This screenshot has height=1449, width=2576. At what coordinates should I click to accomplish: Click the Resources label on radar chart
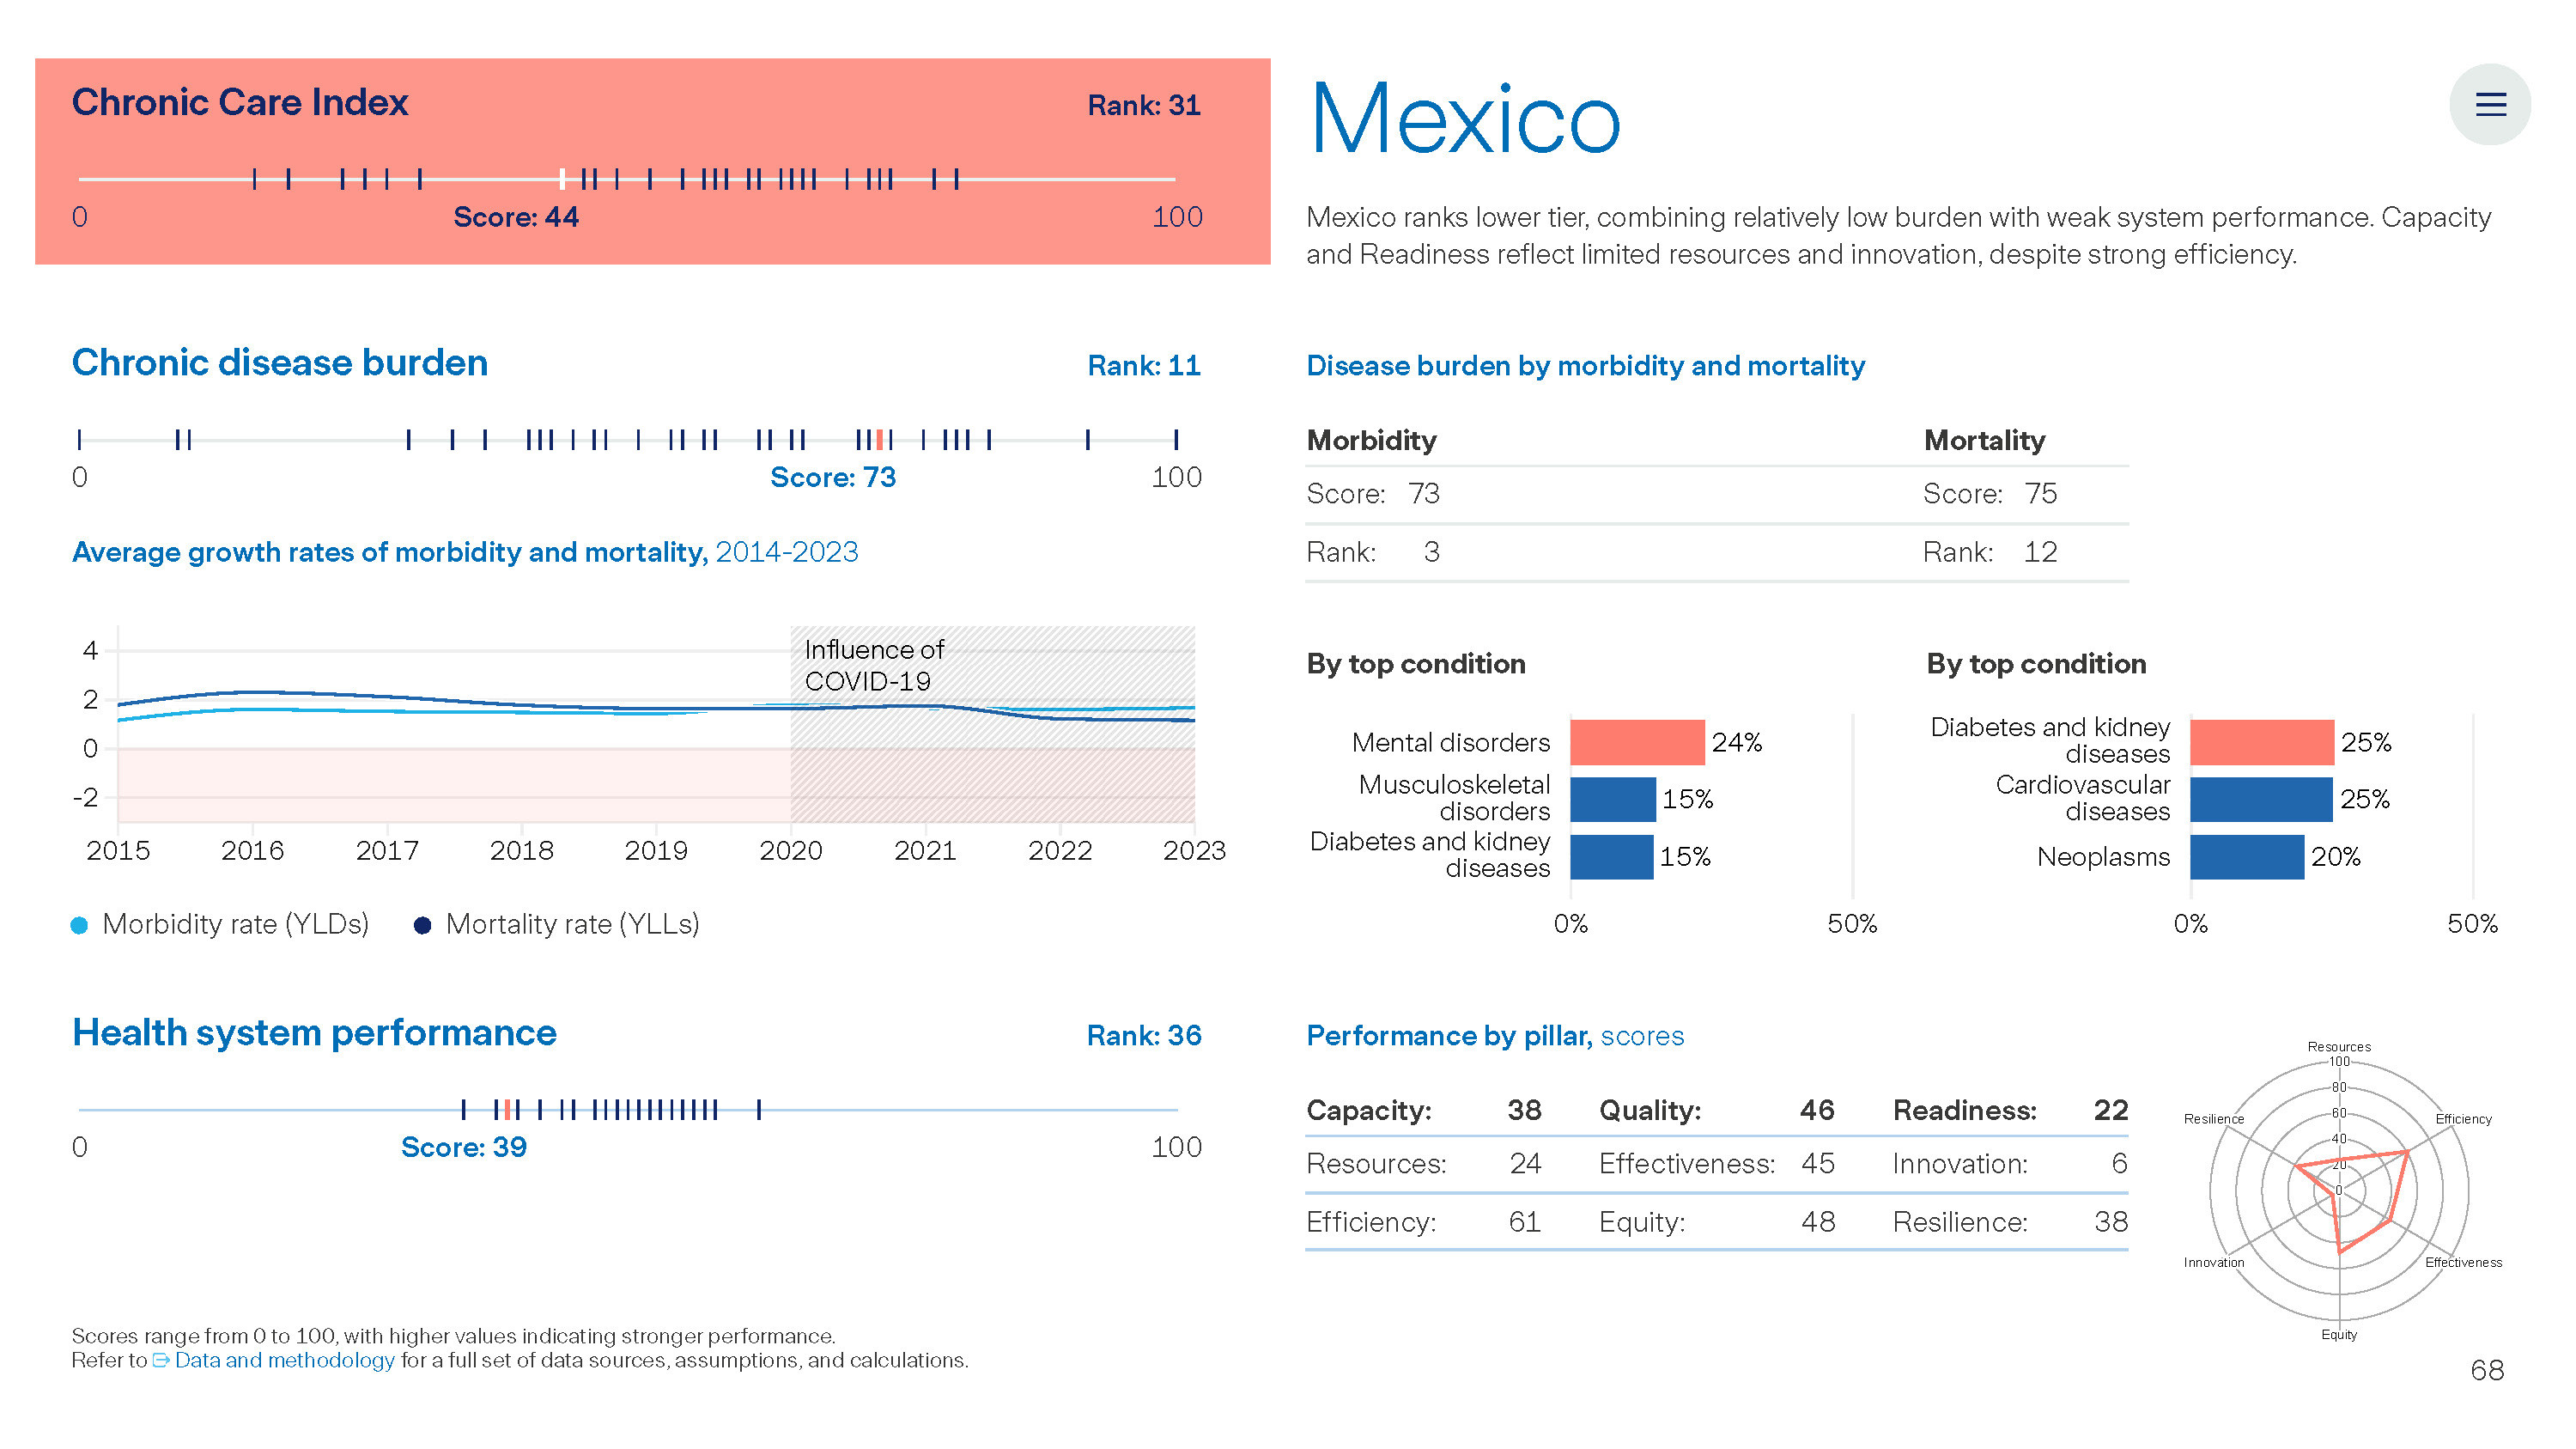click(2339, 1046)
